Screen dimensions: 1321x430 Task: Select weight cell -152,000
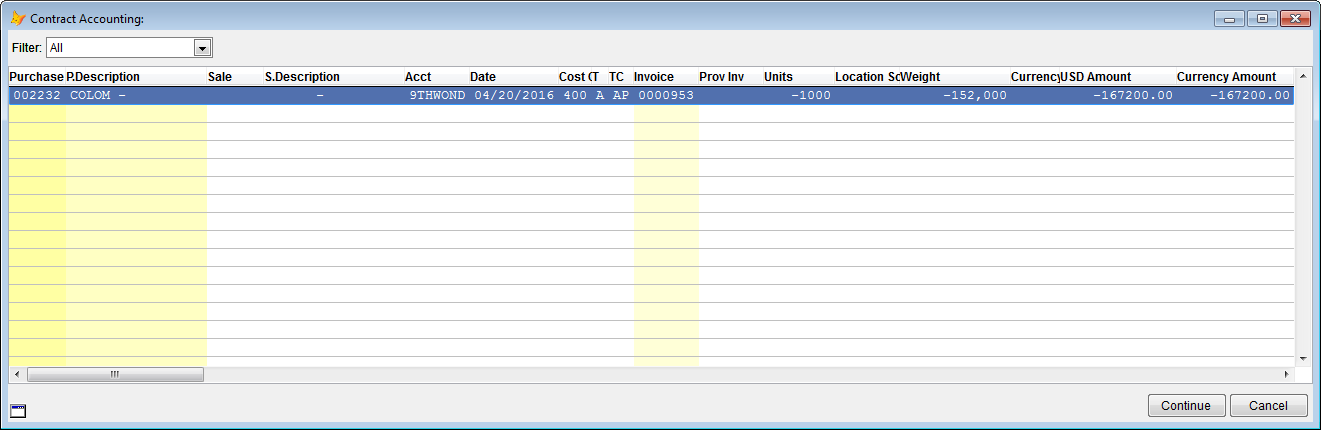[x=955, y=96]
